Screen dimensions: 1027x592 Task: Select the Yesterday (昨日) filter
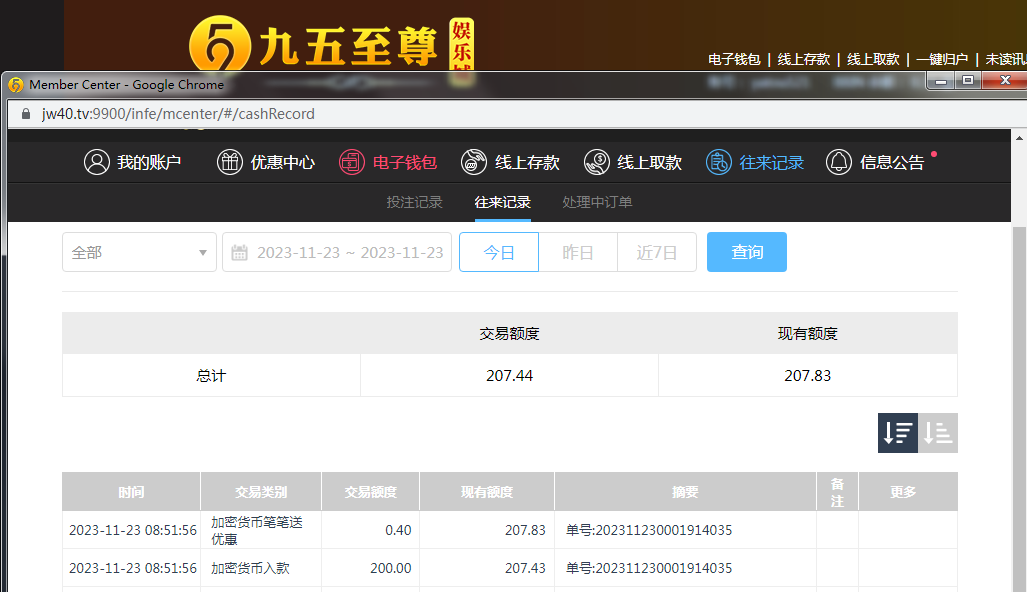point(578,252)
